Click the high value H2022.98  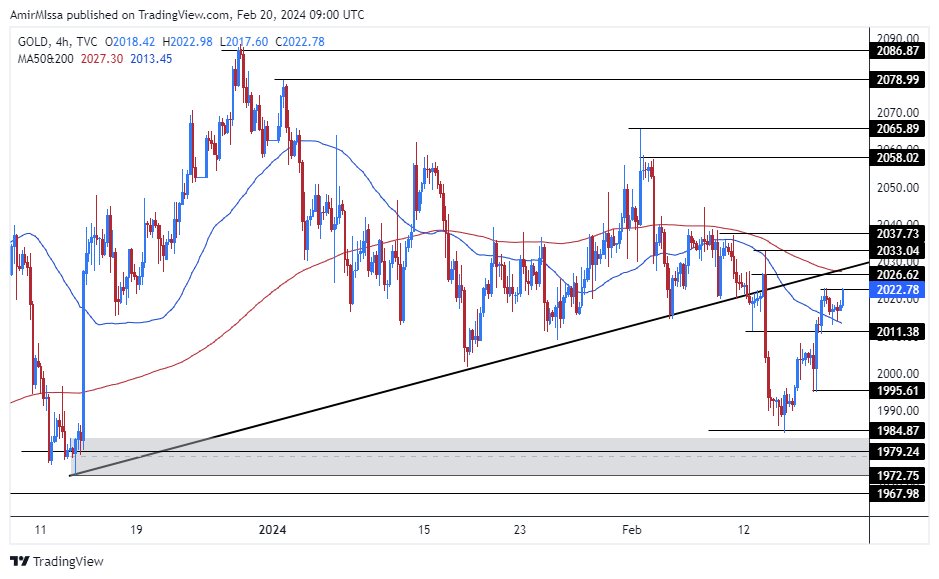pyautogui.click(x=187, y=42)
